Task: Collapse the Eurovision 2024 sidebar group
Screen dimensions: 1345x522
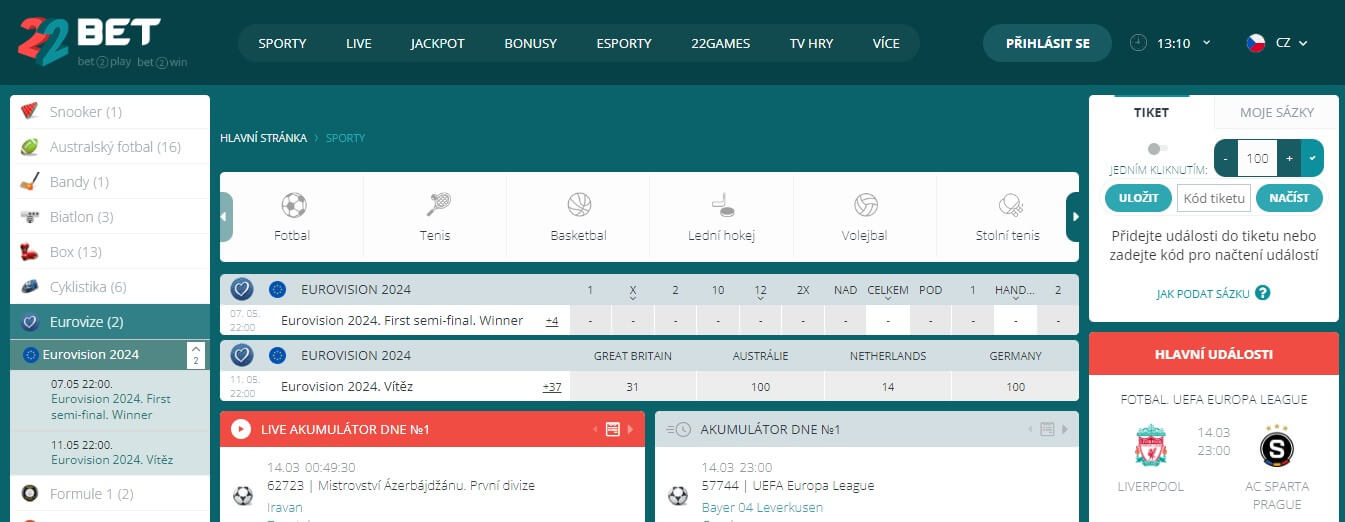Action: click(x=196, y=354)
